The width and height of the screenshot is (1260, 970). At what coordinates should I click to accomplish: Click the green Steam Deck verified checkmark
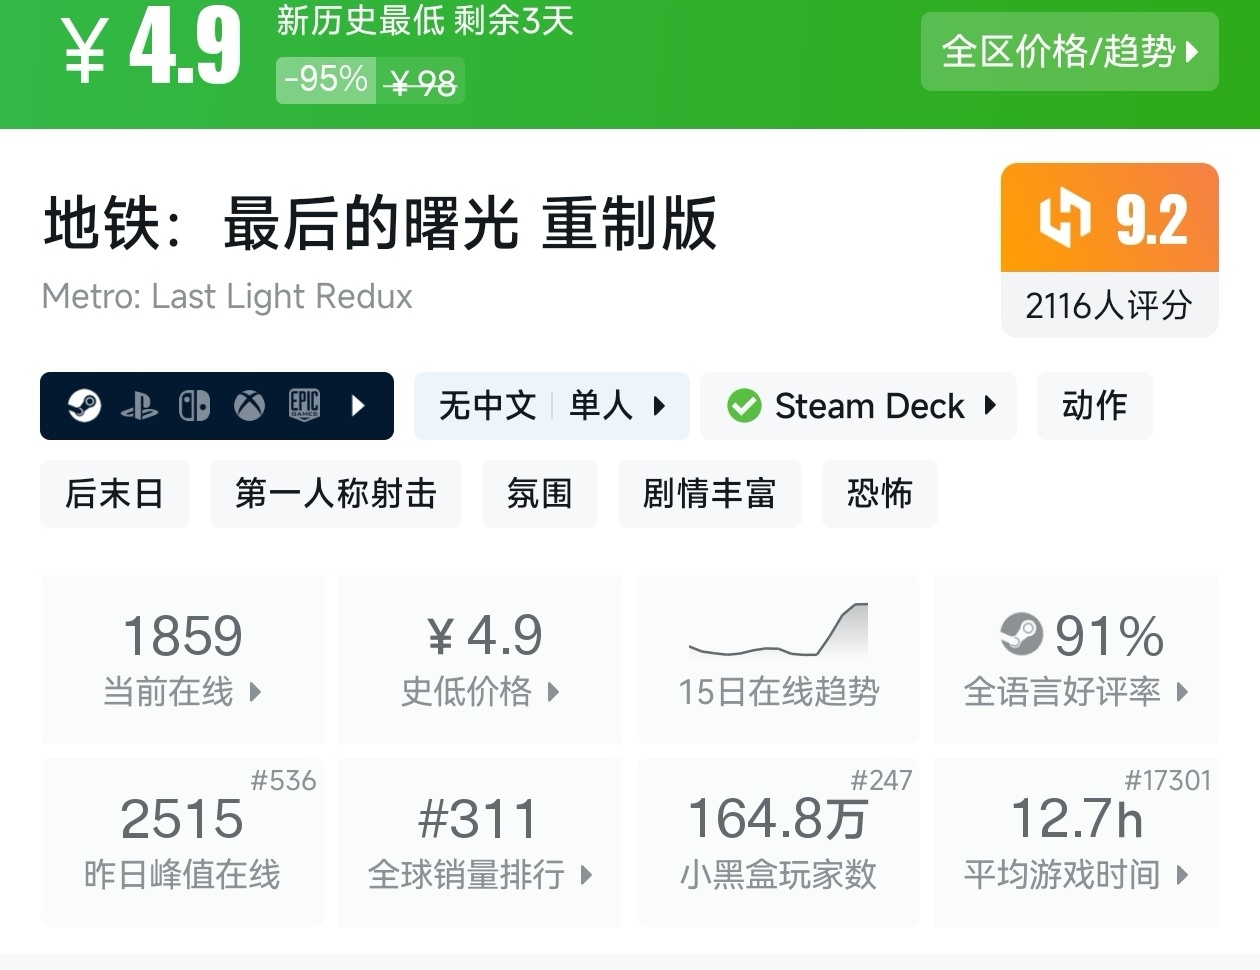(x=744, y=406)
